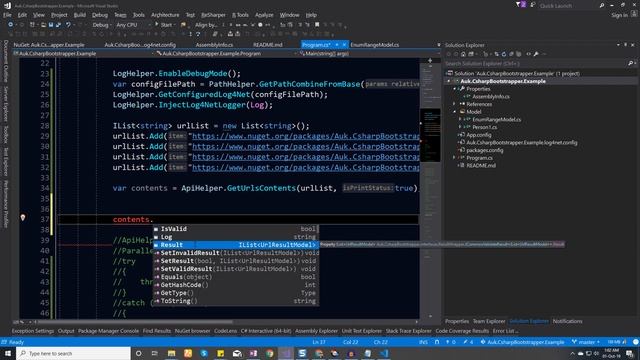Image resolution: width=640 pixels, height=360 pixels.
Task: Open the Error List tab
Action: [505, 331]
